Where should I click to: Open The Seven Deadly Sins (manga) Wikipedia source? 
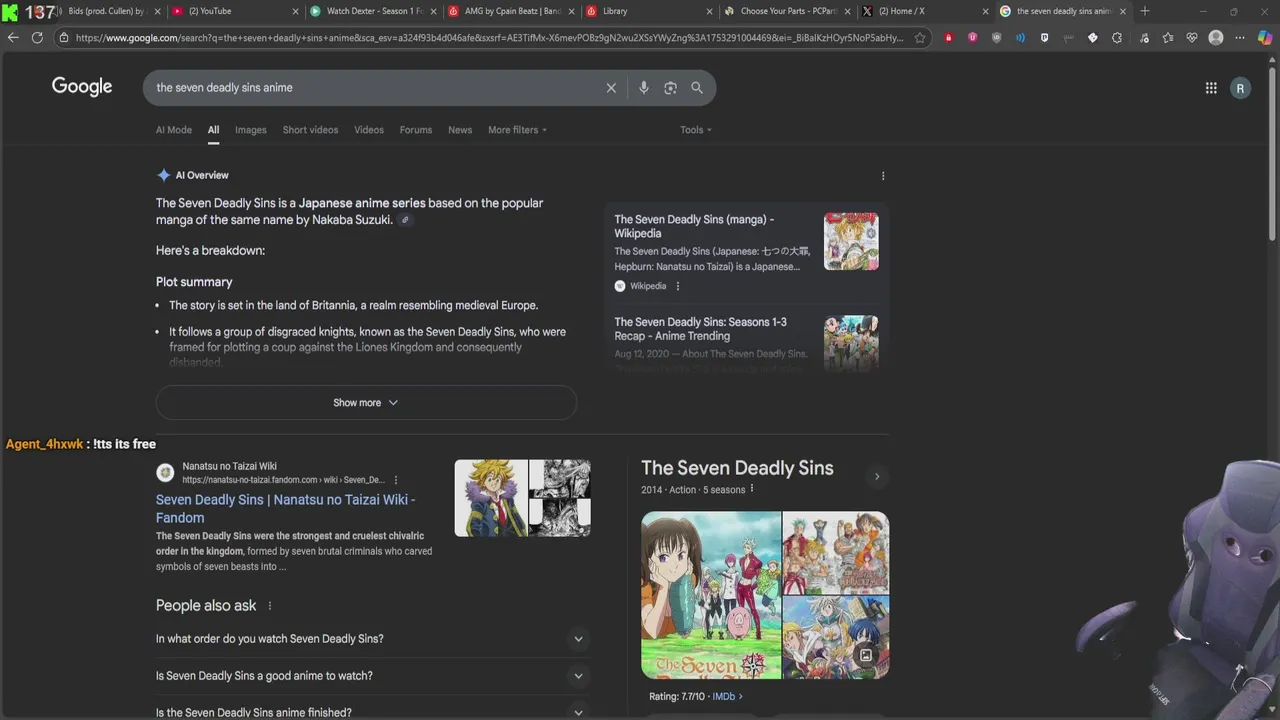click(x=694, y=226)
